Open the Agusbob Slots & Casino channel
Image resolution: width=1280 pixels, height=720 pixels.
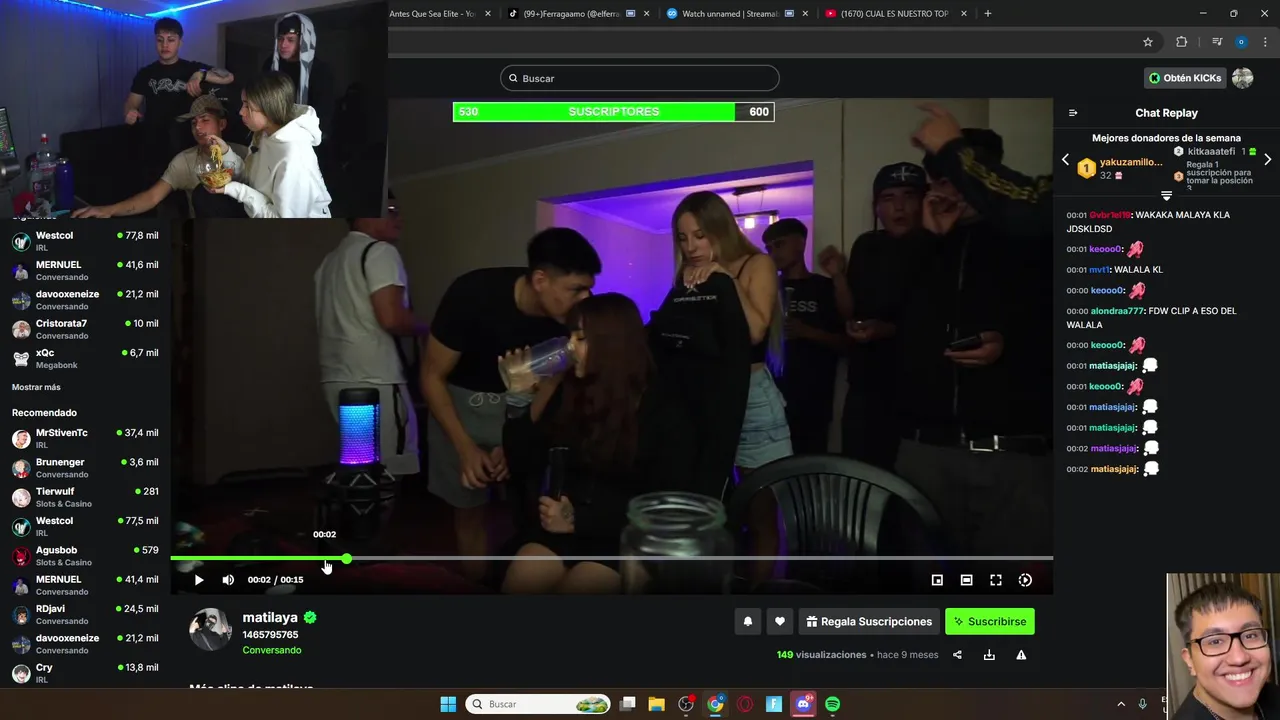coord(85,555)
